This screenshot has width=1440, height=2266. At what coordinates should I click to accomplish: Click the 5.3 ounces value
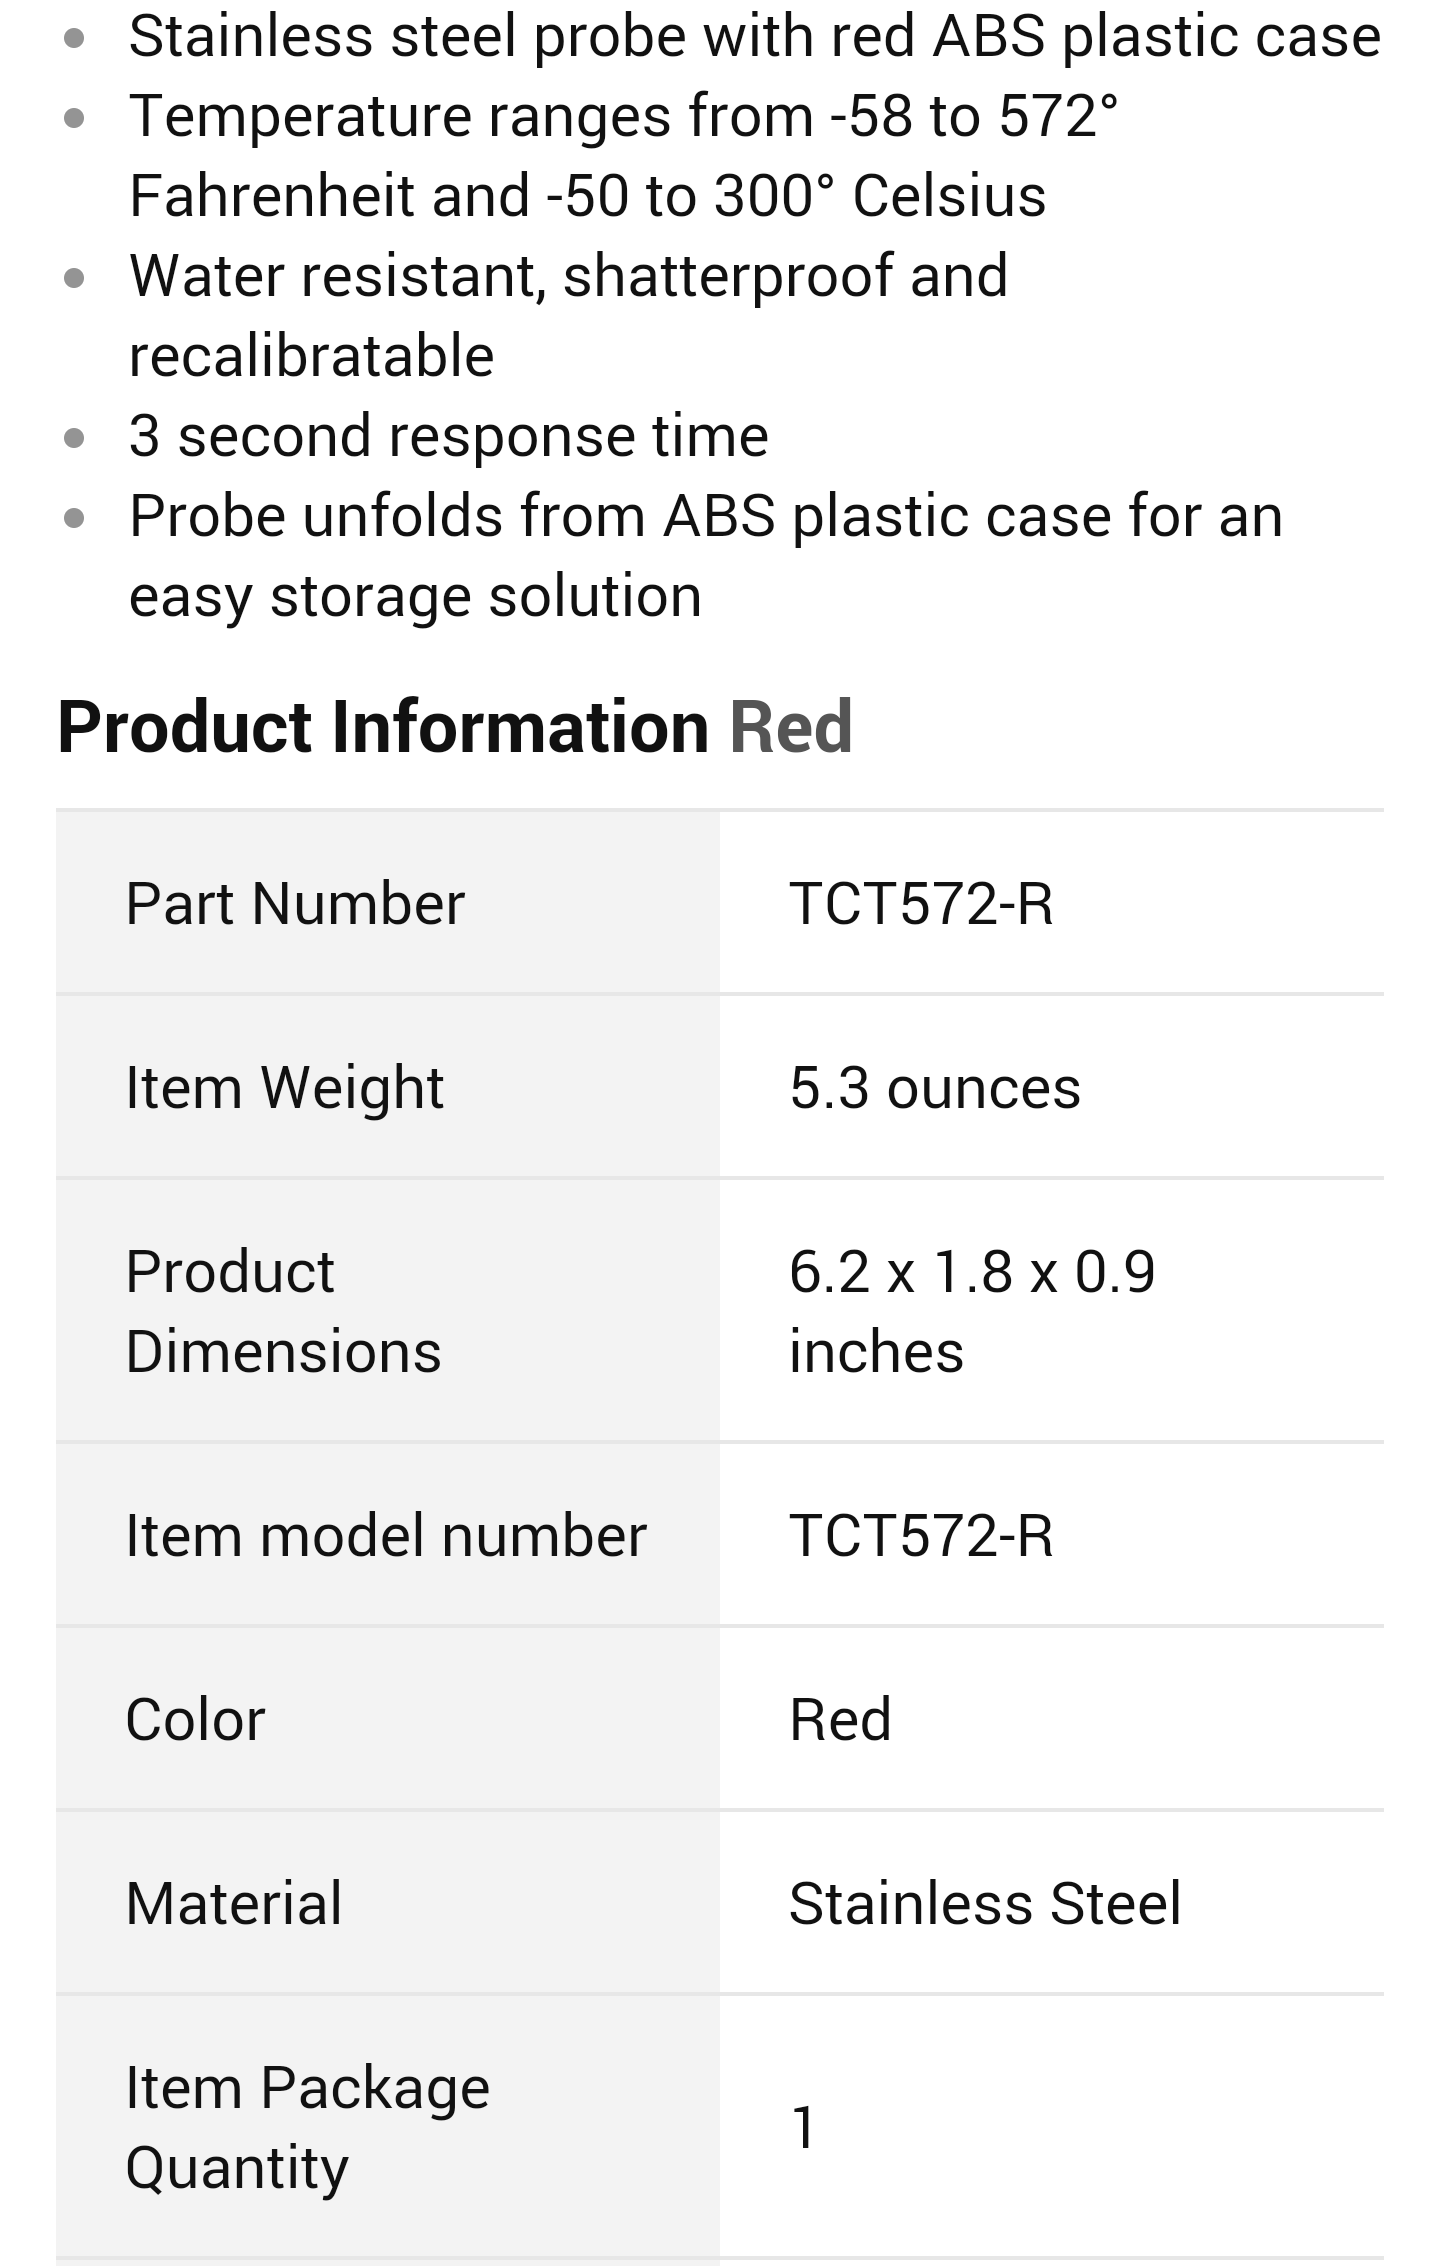pos(935,1087)
